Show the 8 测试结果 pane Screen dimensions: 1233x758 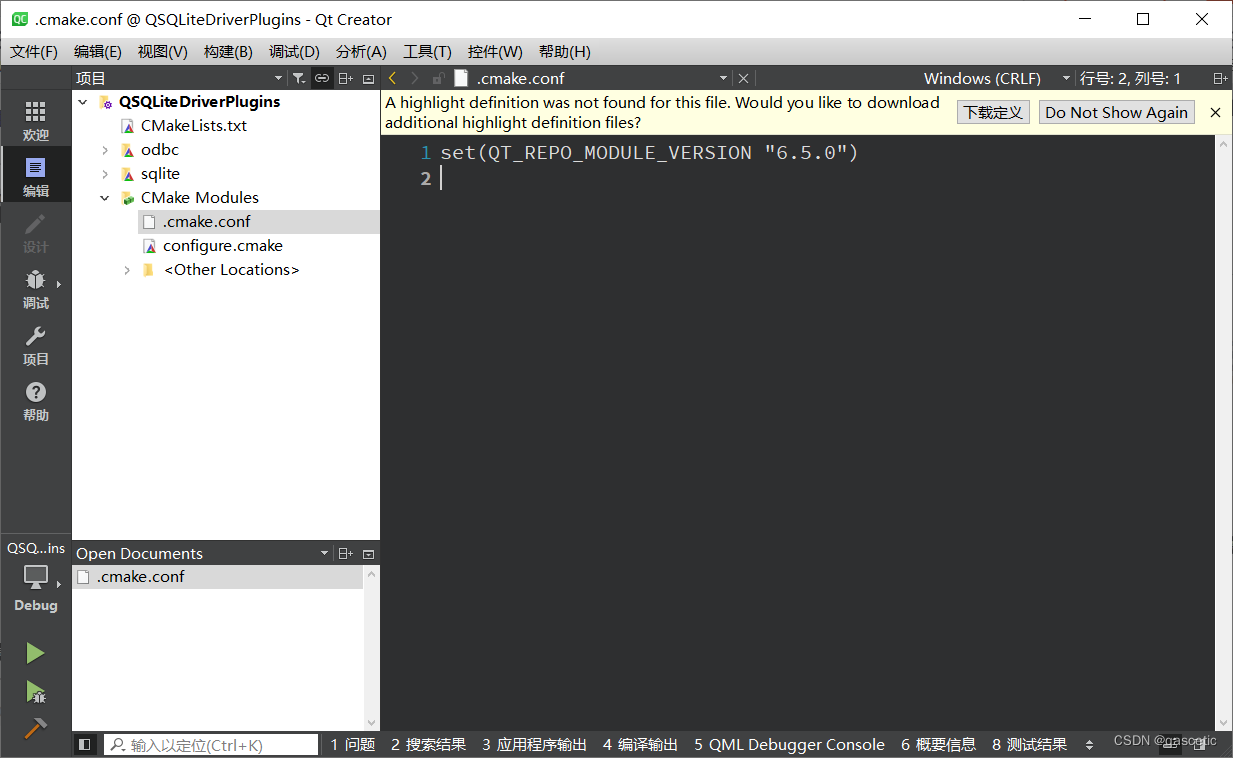coord(1029,744)
